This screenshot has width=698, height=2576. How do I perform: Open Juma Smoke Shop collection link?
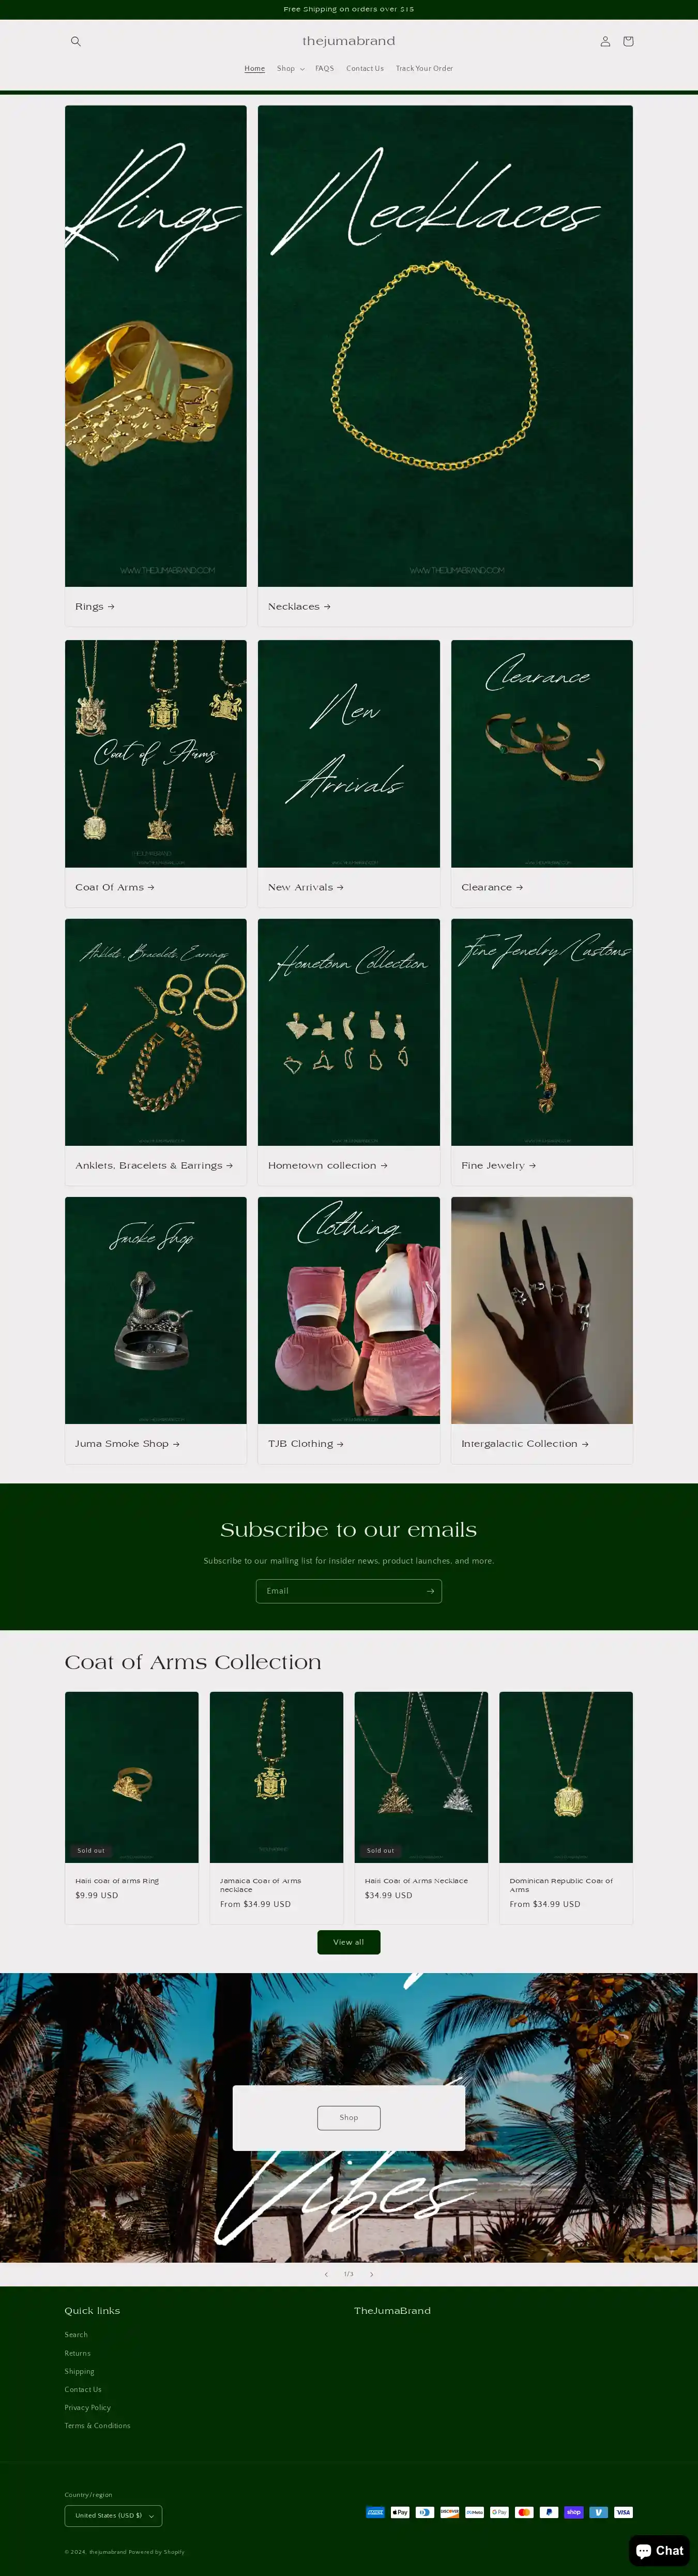tap(127, 1444)
